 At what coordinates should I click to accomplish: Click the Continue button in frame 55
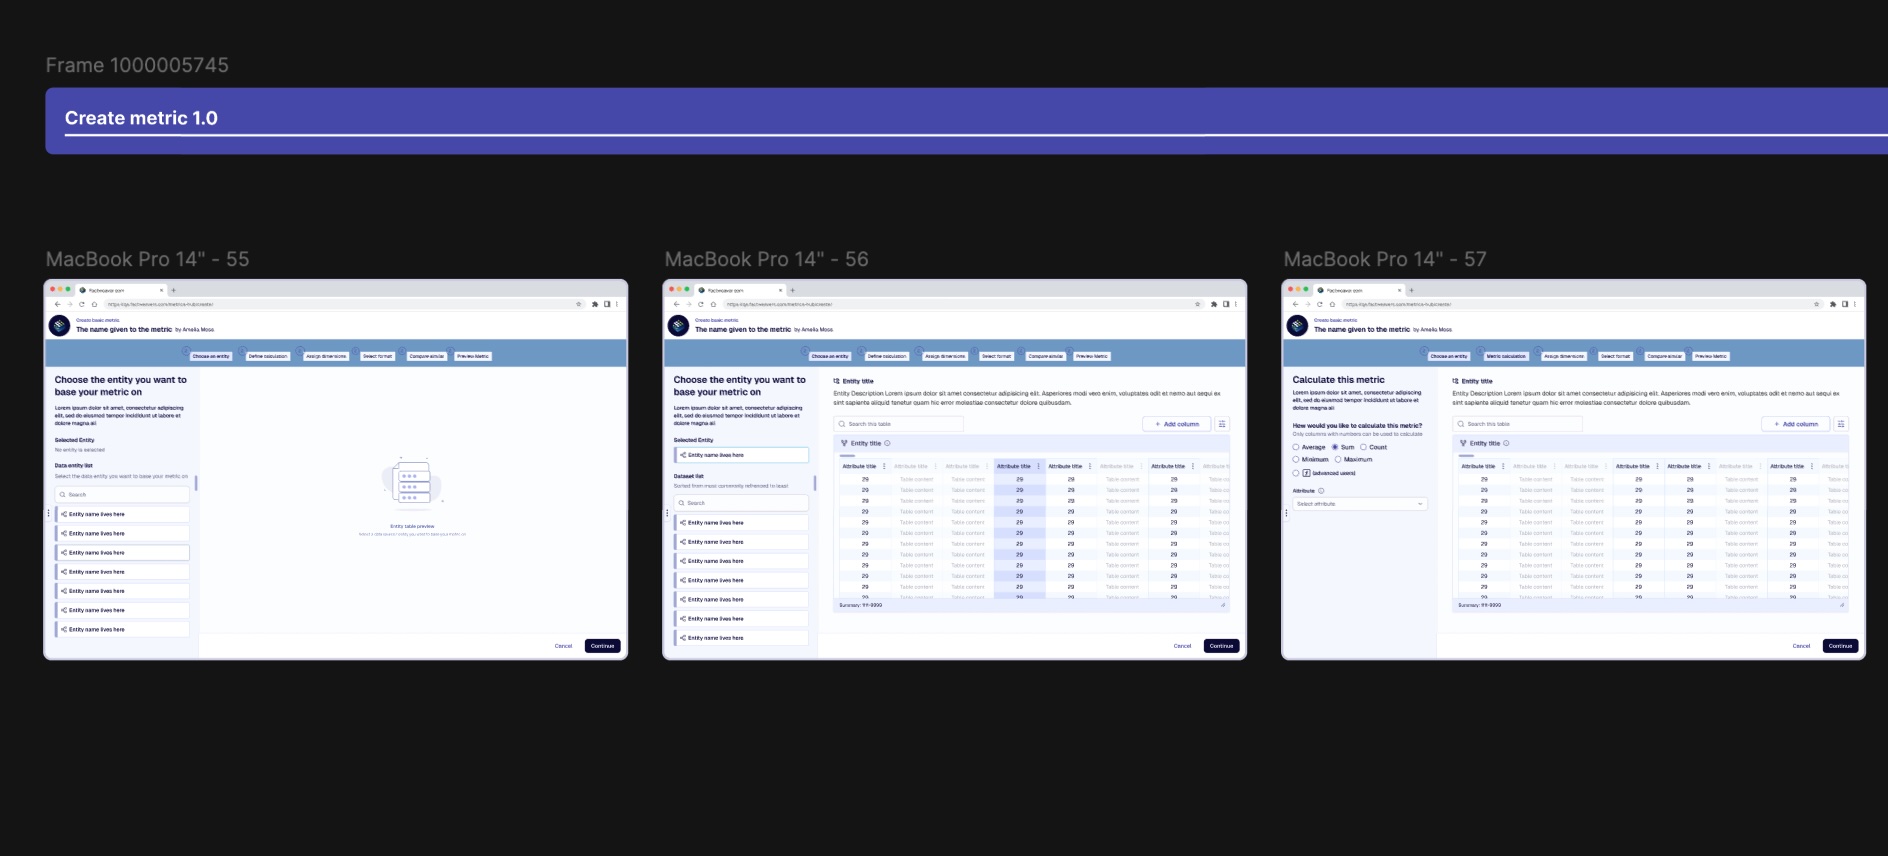[x=603, y=646]
